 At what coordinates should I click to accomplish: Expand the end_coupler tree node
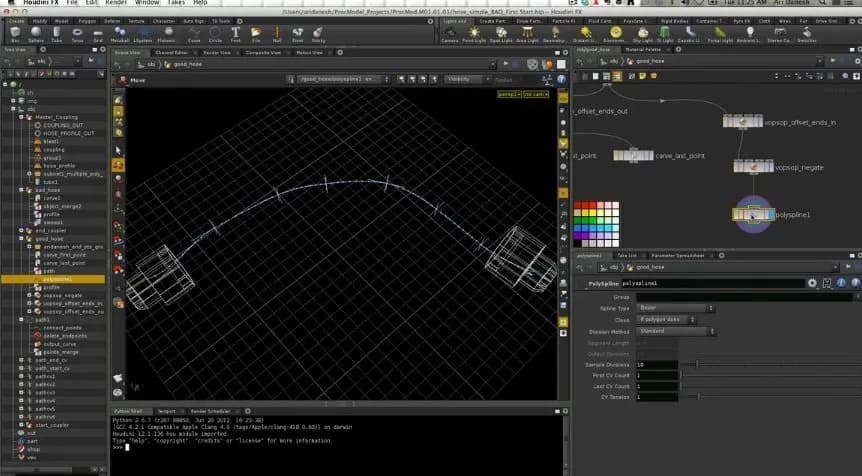pos(21,230)
